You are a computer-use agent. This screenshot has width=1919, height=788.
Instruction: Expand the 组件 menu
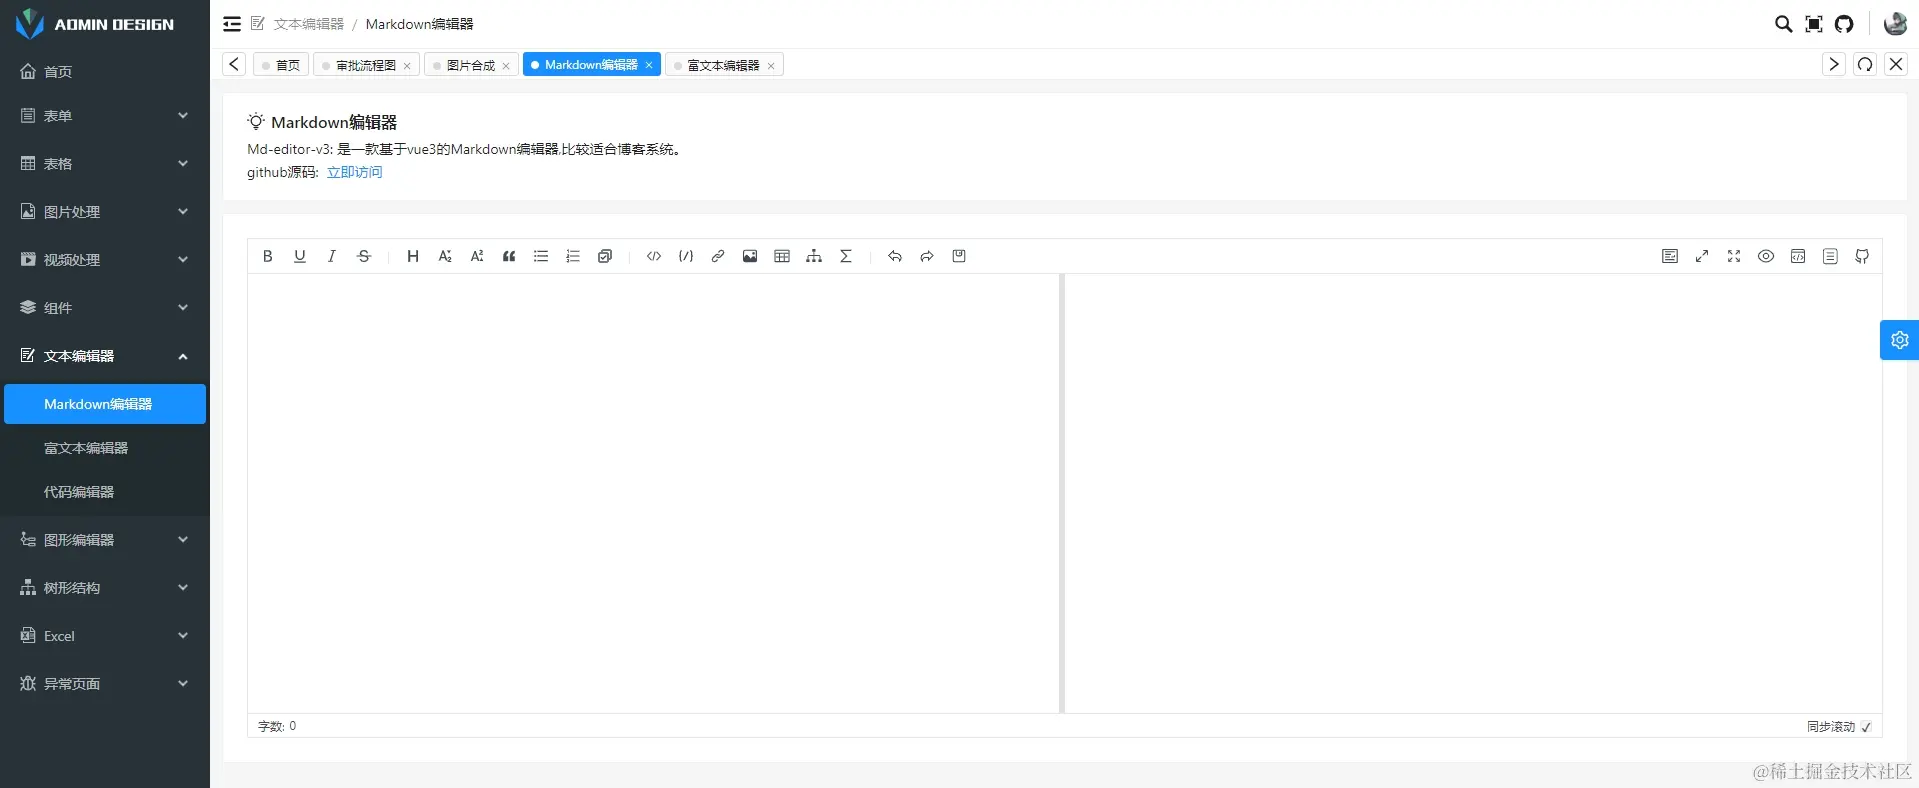click(105, 308)
